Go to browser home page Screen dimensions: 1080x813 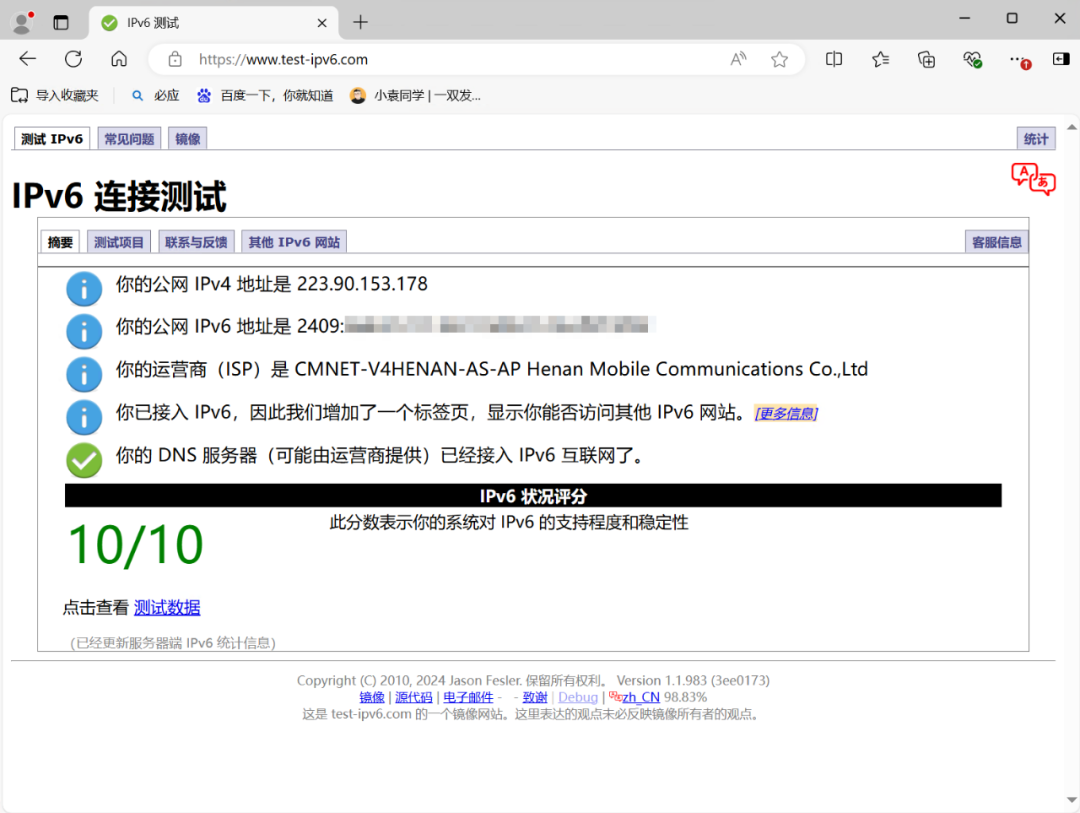click(x=119, y=59)
